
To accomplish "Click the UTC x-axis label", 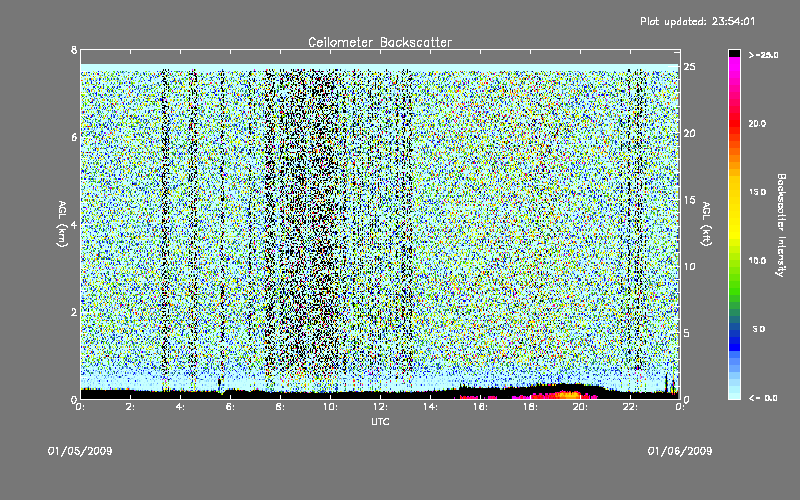I will tap(380, 421).
